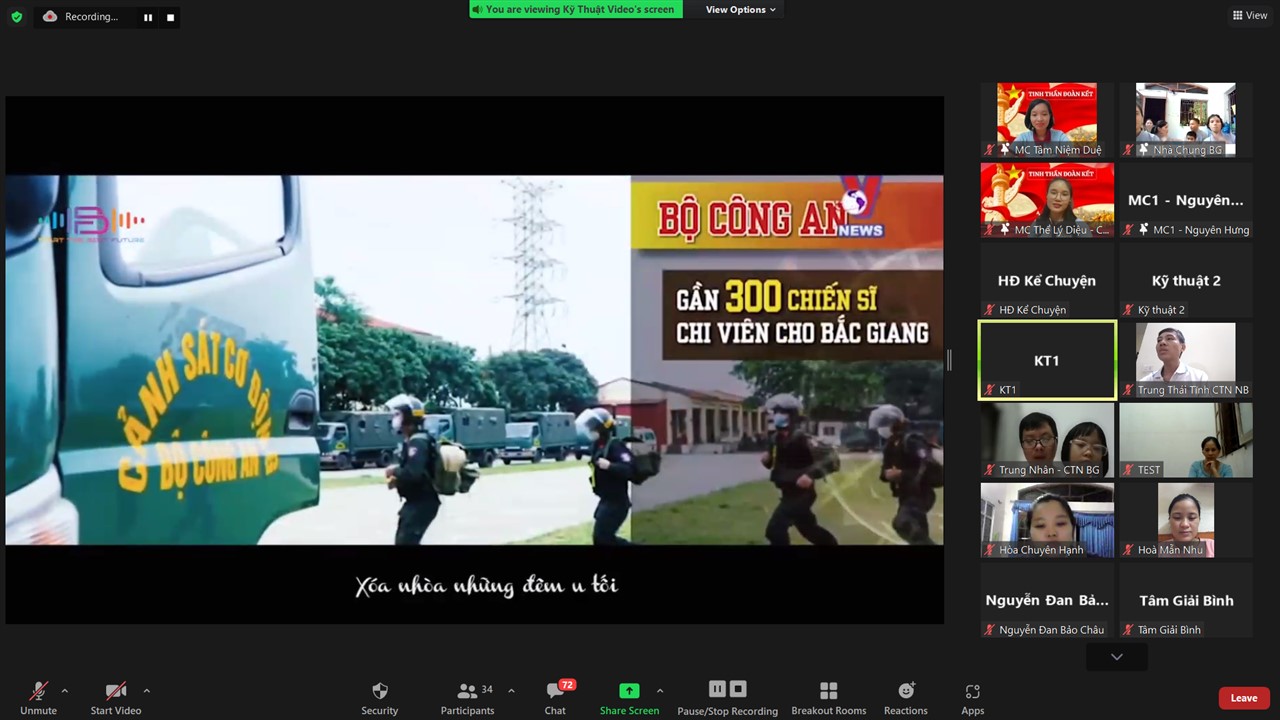The image size is (1280, 720).
Task: Click the pin icon on Nhà Chung BG
Action: tap(1144, 150)
